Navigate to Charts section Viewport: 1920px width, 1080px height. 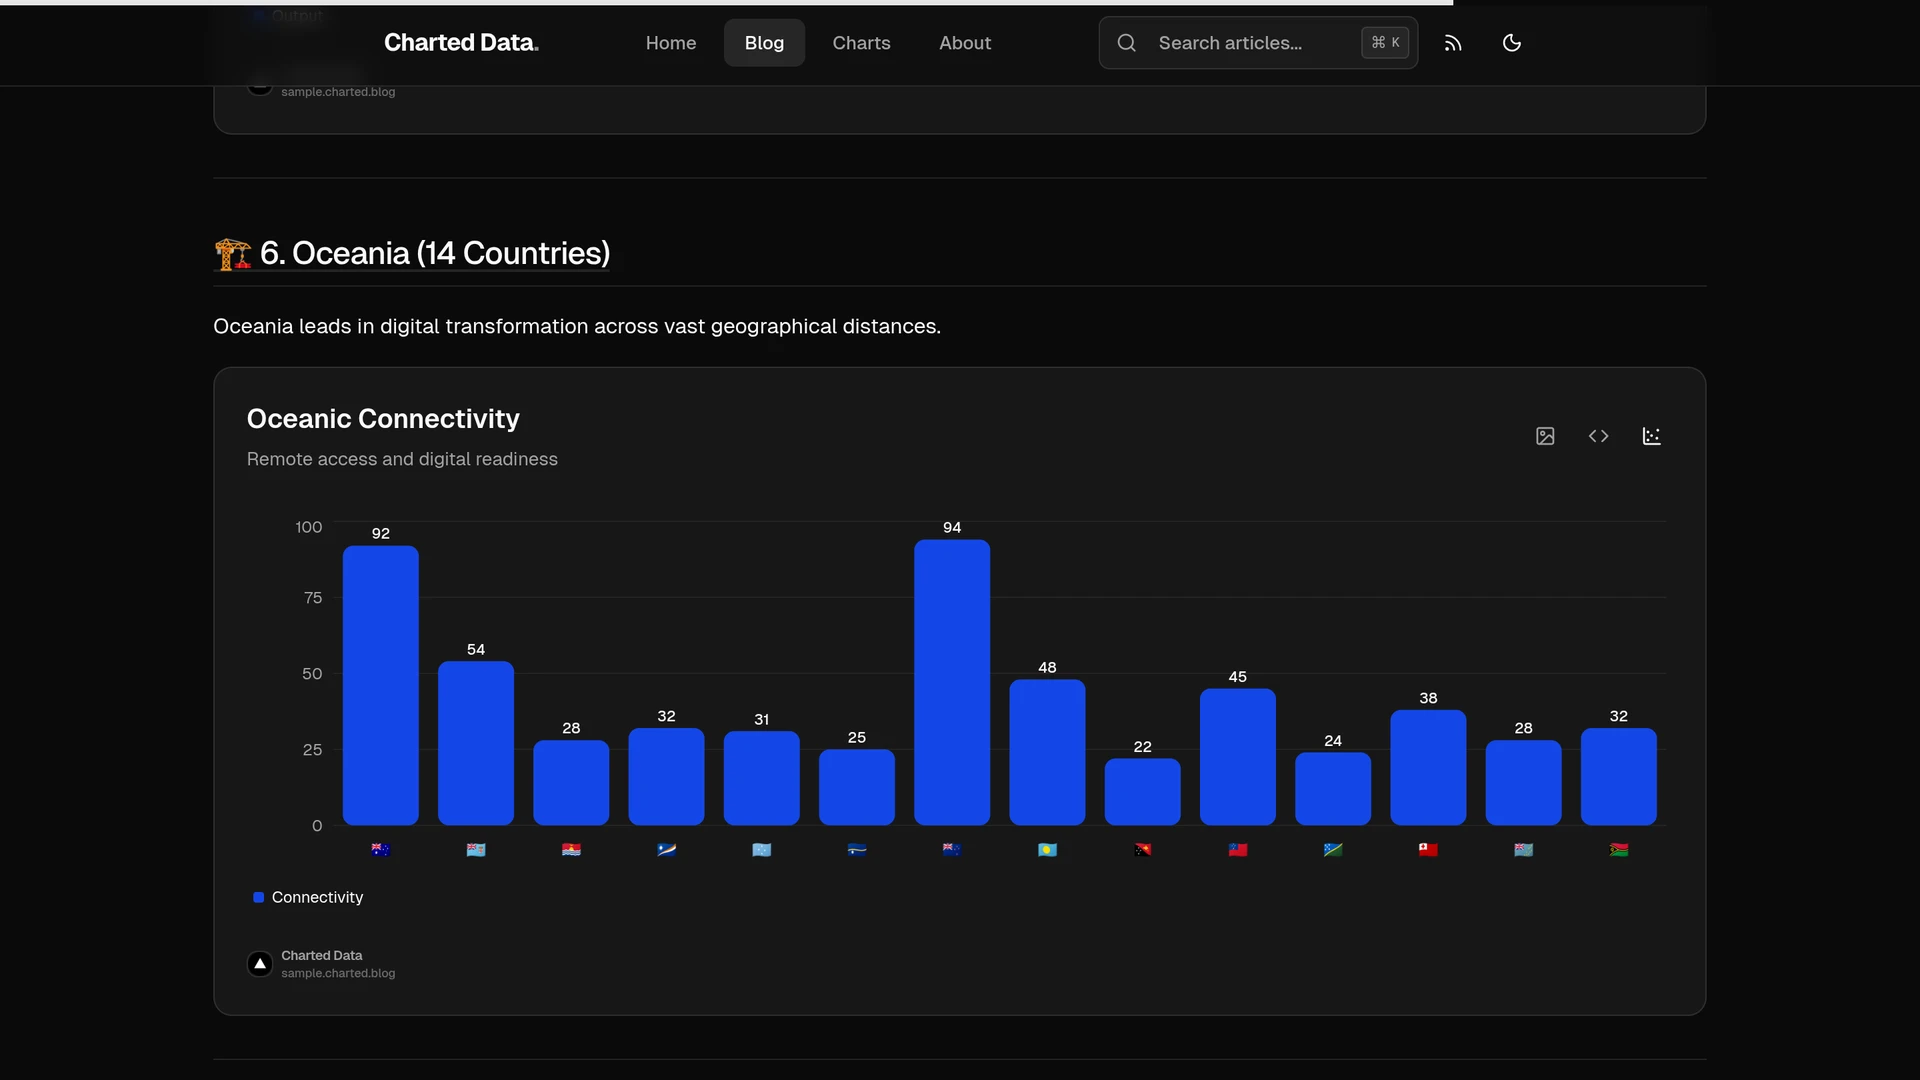pos(861,43)
